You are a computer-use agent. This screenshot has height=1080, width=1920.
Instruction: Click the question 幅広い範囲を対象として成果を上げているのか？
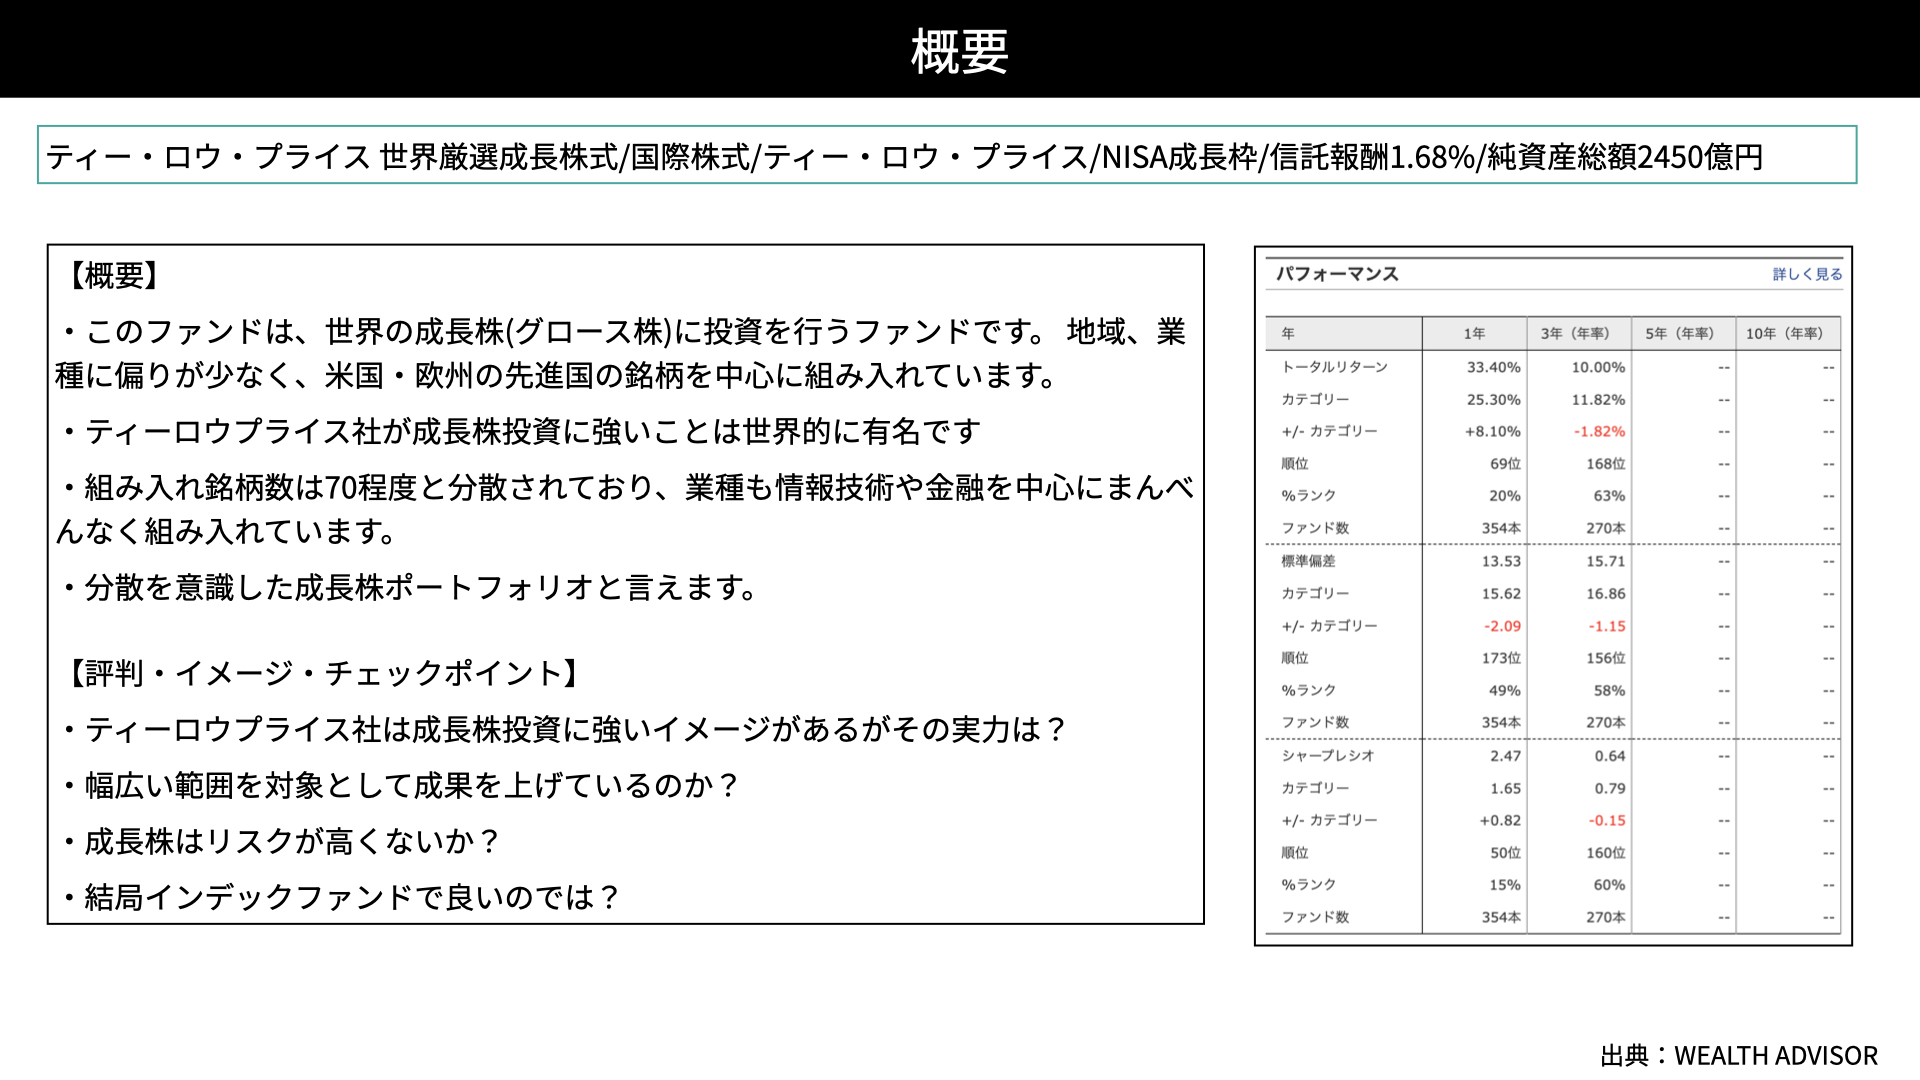pos(400,785)
